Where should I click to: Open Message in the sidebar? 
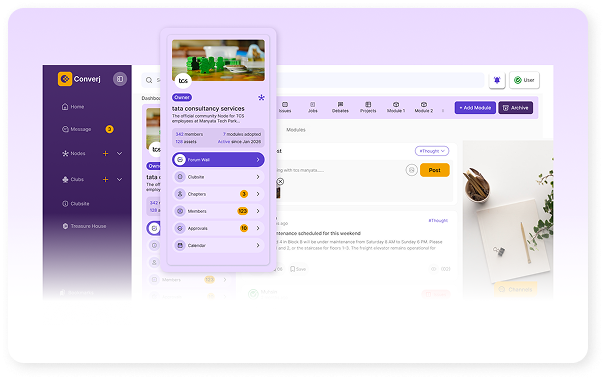click(x=77, y=129)
